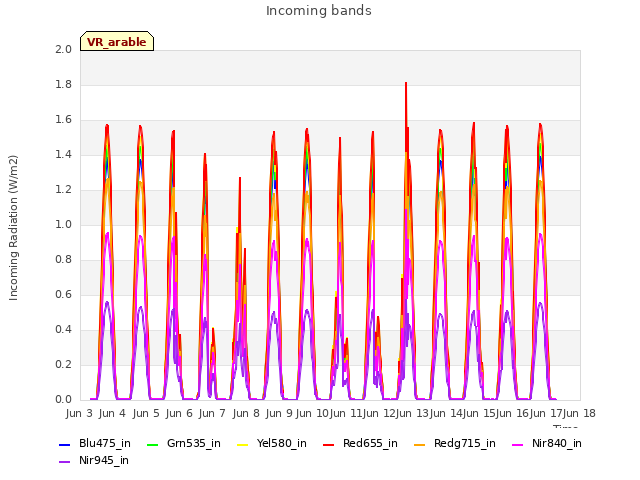This screenshot has height=480, width=640.
Task: Click the Jun 6 x-axis label
Action: [179, 413]
